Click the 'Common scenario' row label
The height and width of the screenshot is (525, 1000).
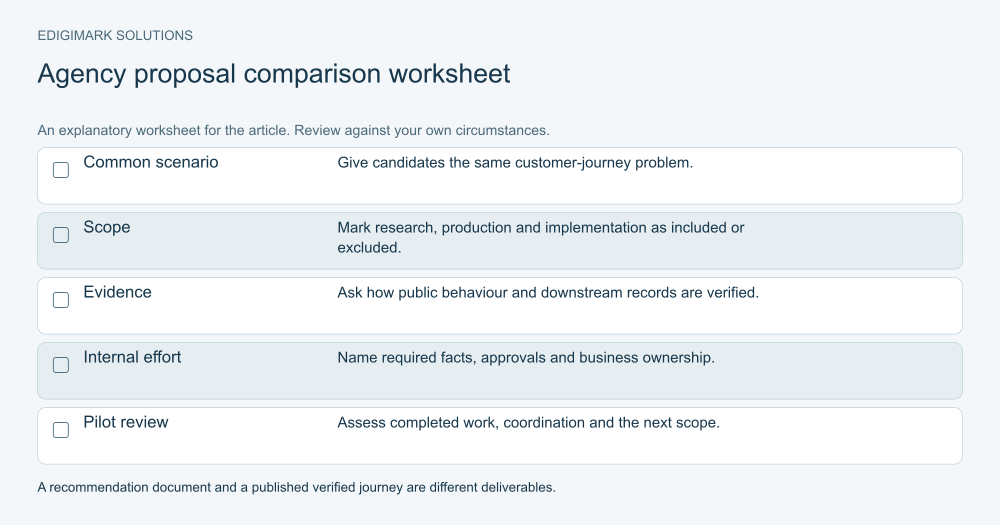pyautogui.click(x=151, y=162)
